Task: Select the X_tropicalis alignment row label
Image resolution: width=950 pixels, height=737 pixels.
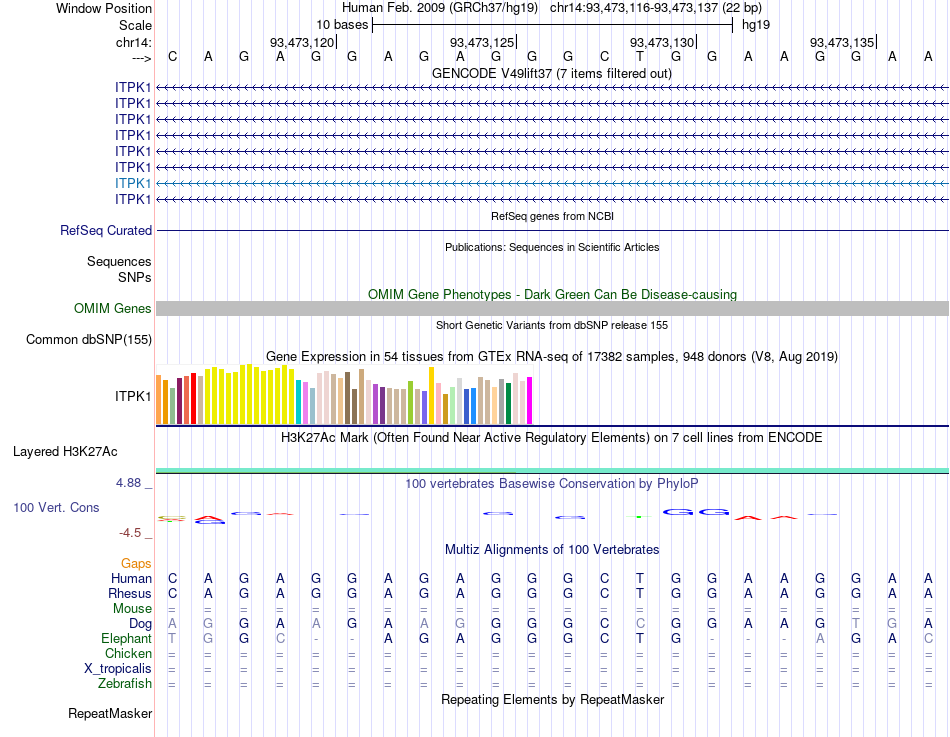Action: [118, 669]
